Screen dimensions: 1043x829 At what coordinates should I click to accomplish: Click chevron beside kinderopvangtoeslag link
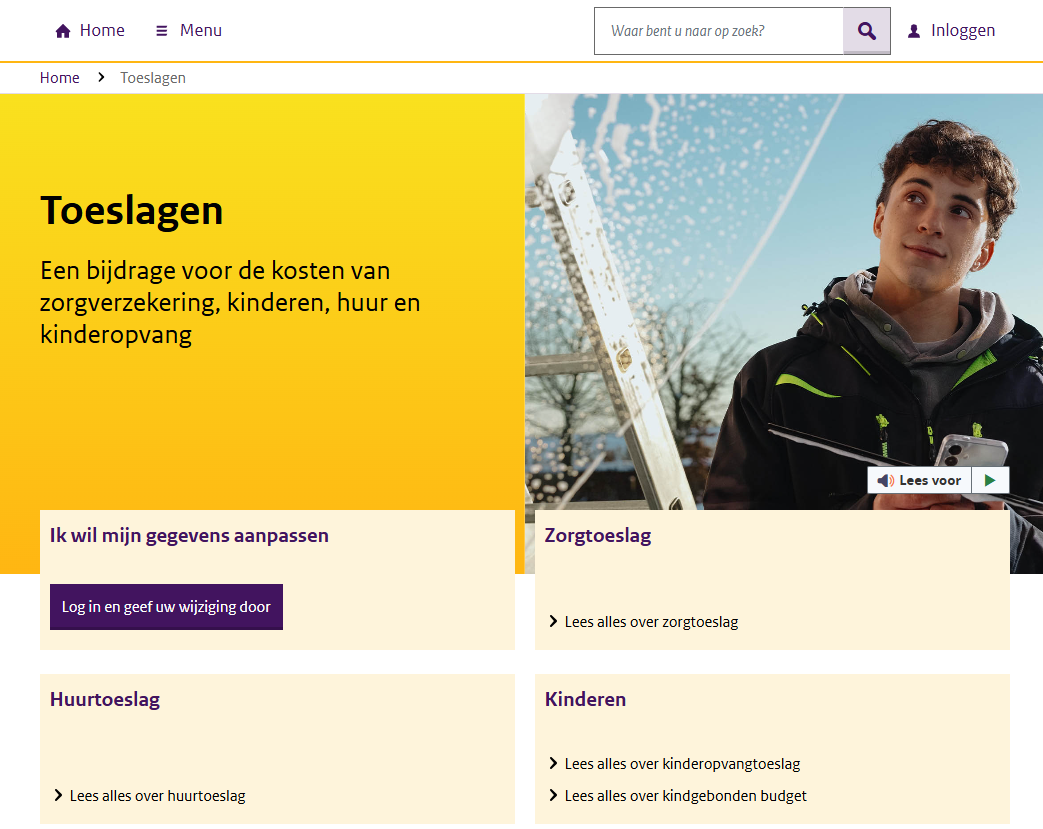[x=553, y=763]
